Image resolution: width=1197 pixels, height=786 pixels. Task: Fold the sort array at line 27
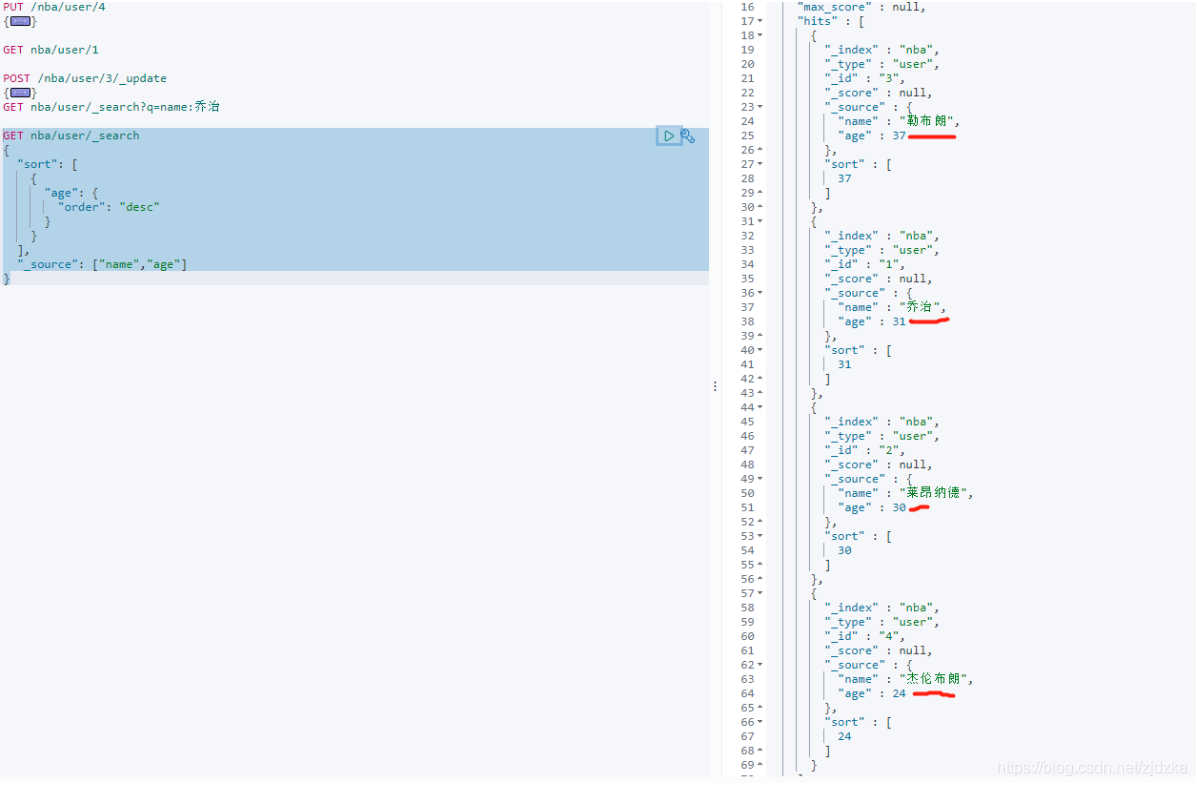(x=760, y=164)
